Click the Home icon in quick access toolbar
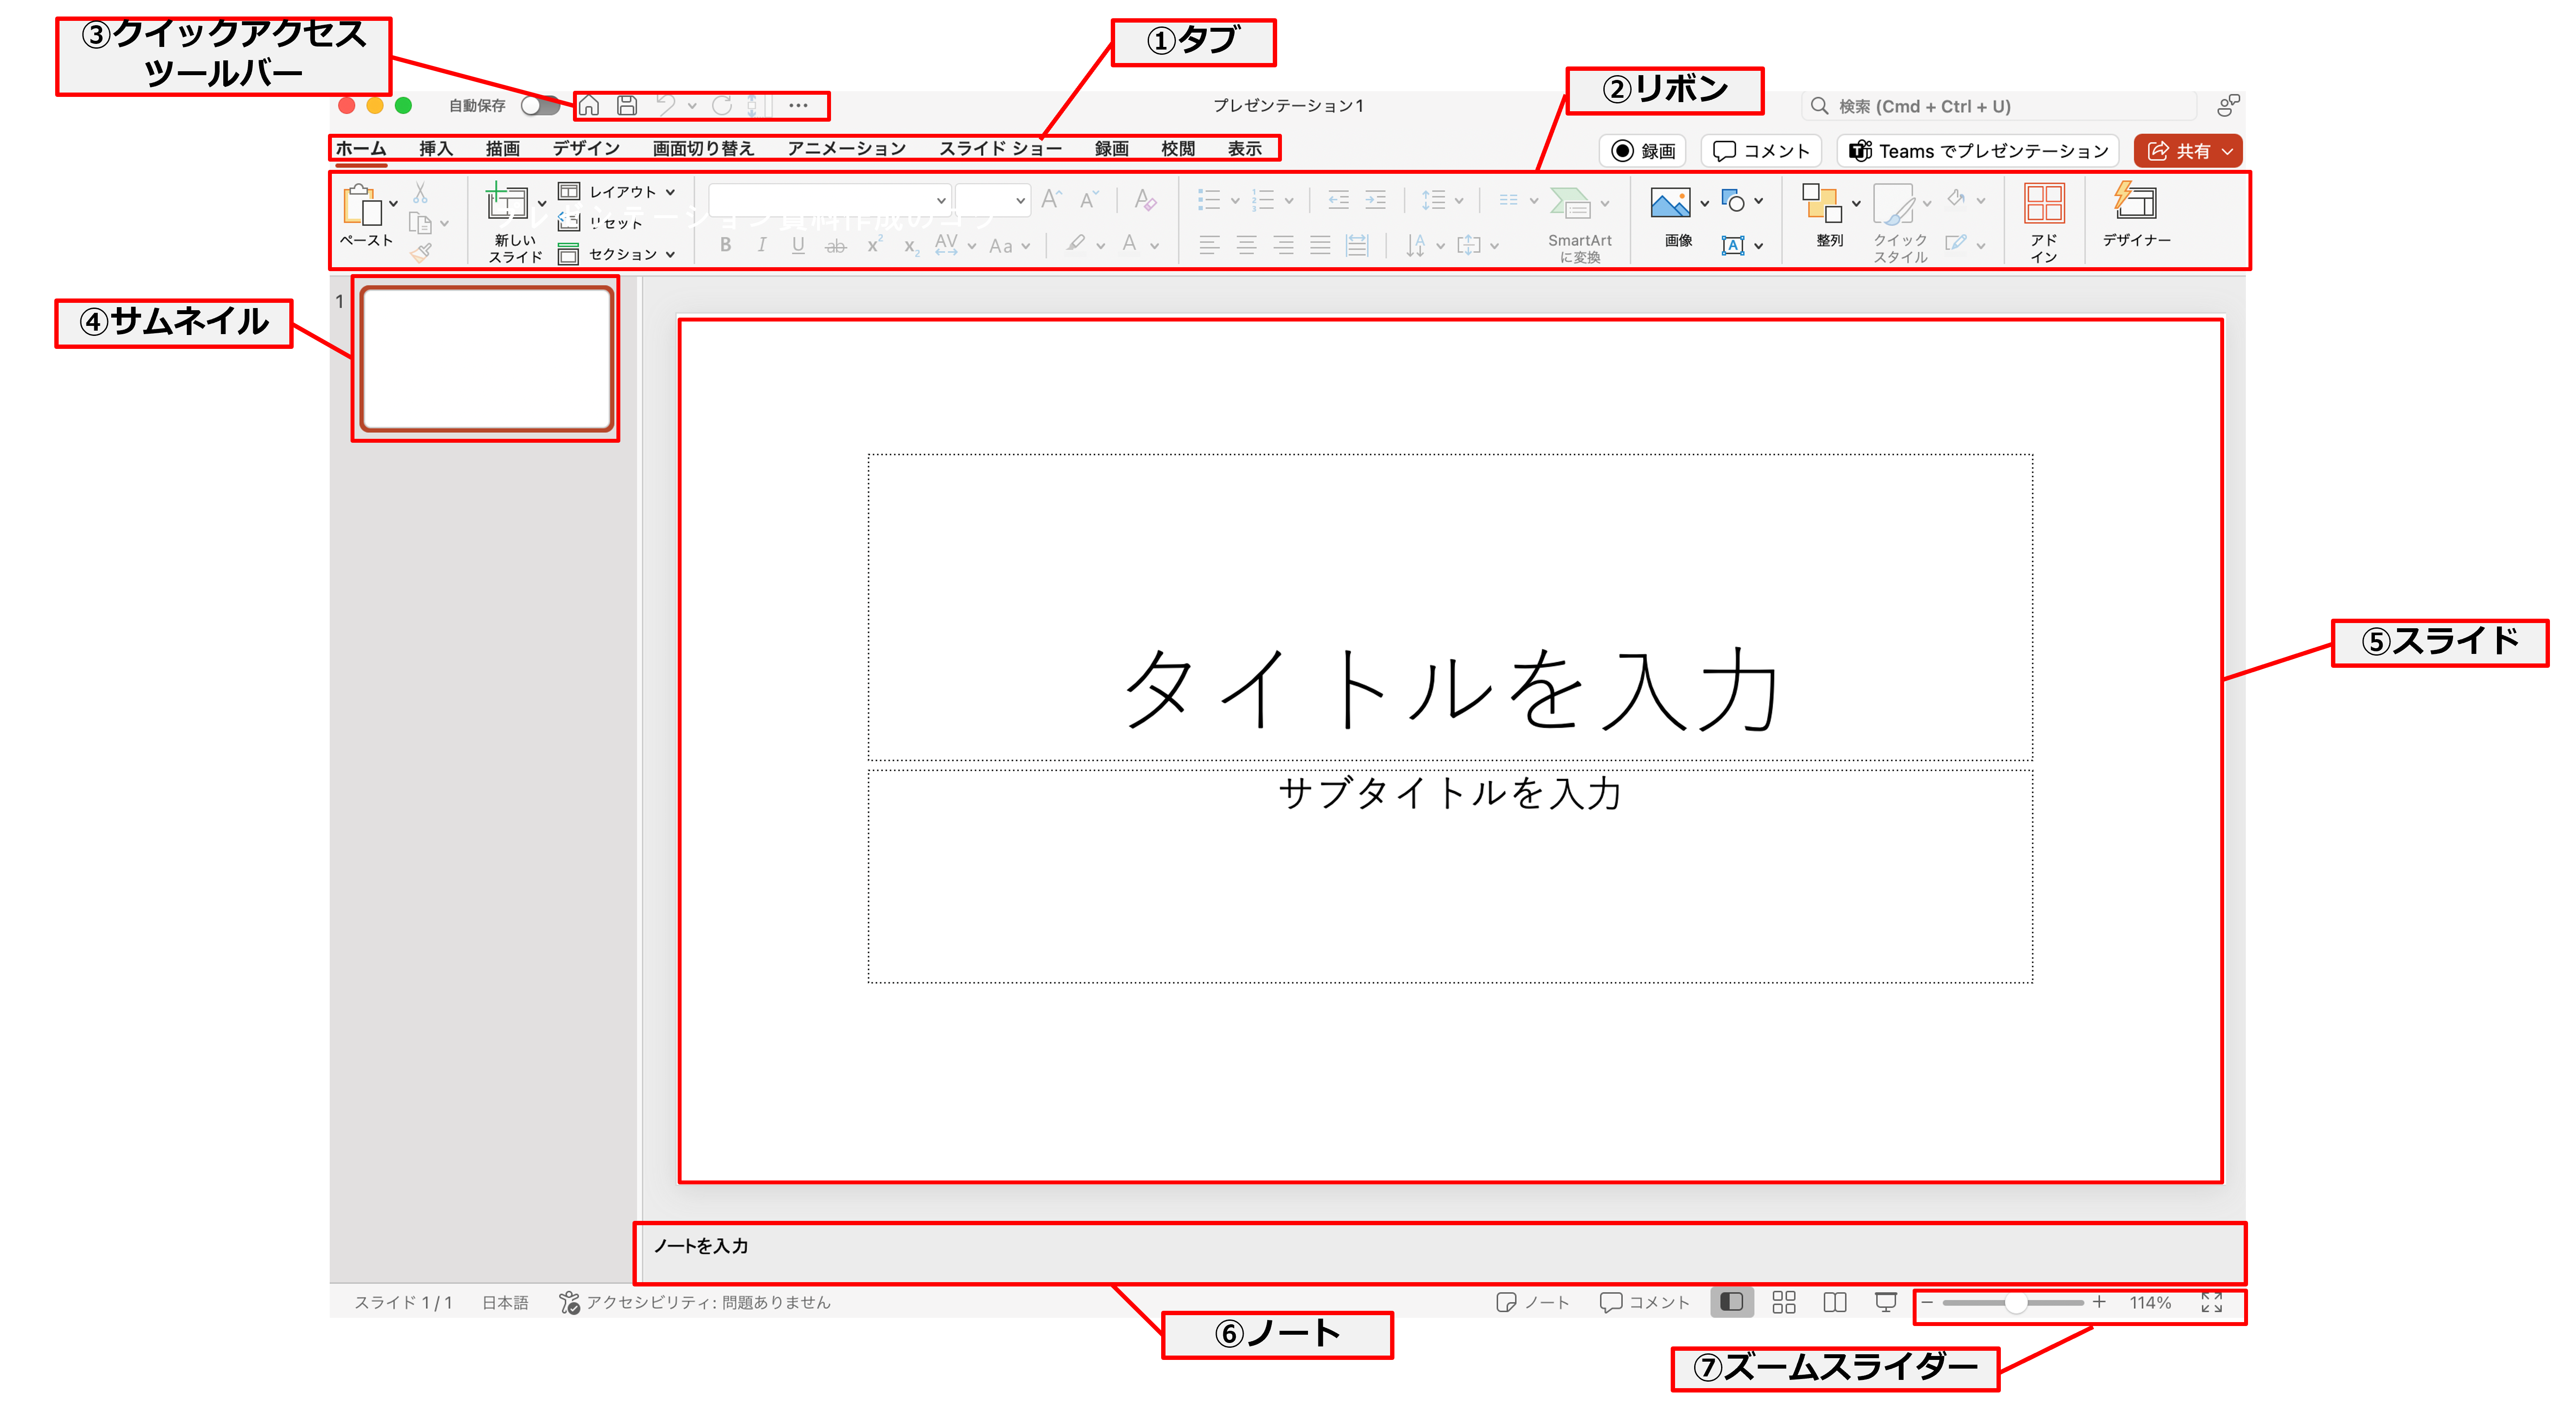The height and width of the screenshot is (1409, 2576). click(x=589, y=105)
